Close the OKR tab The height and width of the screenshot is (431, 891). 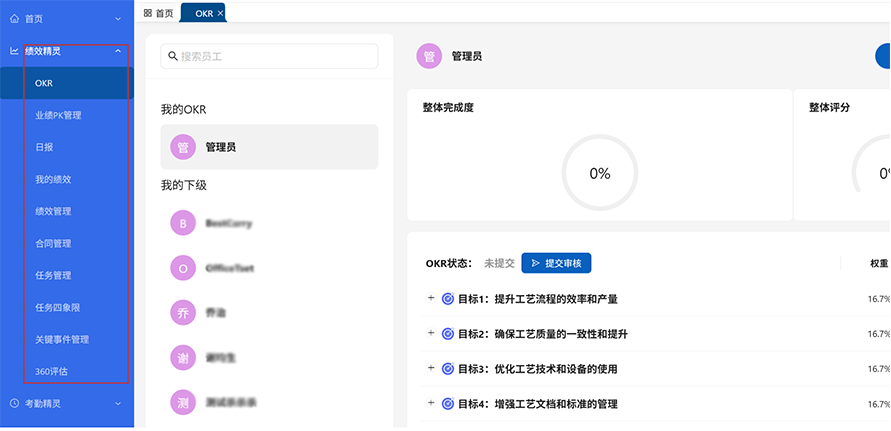pos(220,13)
